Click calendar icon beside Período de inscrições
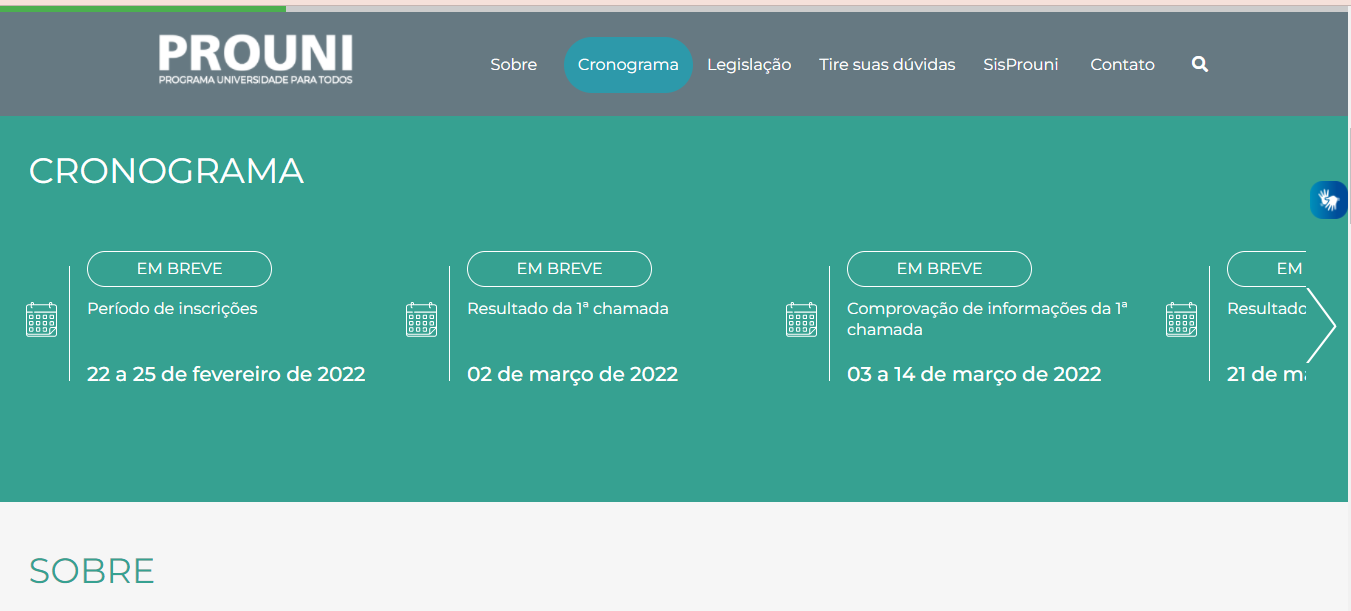This screenshot has height=611, width=1351. click(x=41, y=320)
